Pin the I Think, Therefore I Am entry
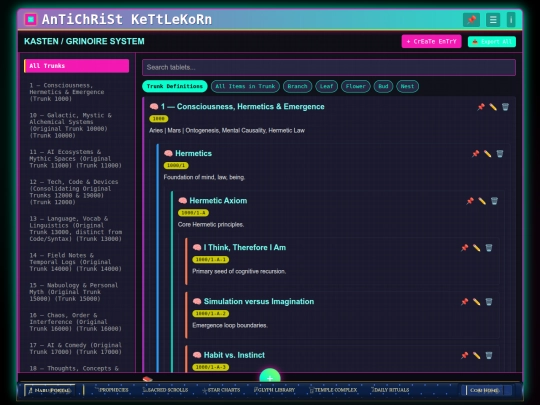540x405 pixels. pyautogui.click(x=464, y=248)
